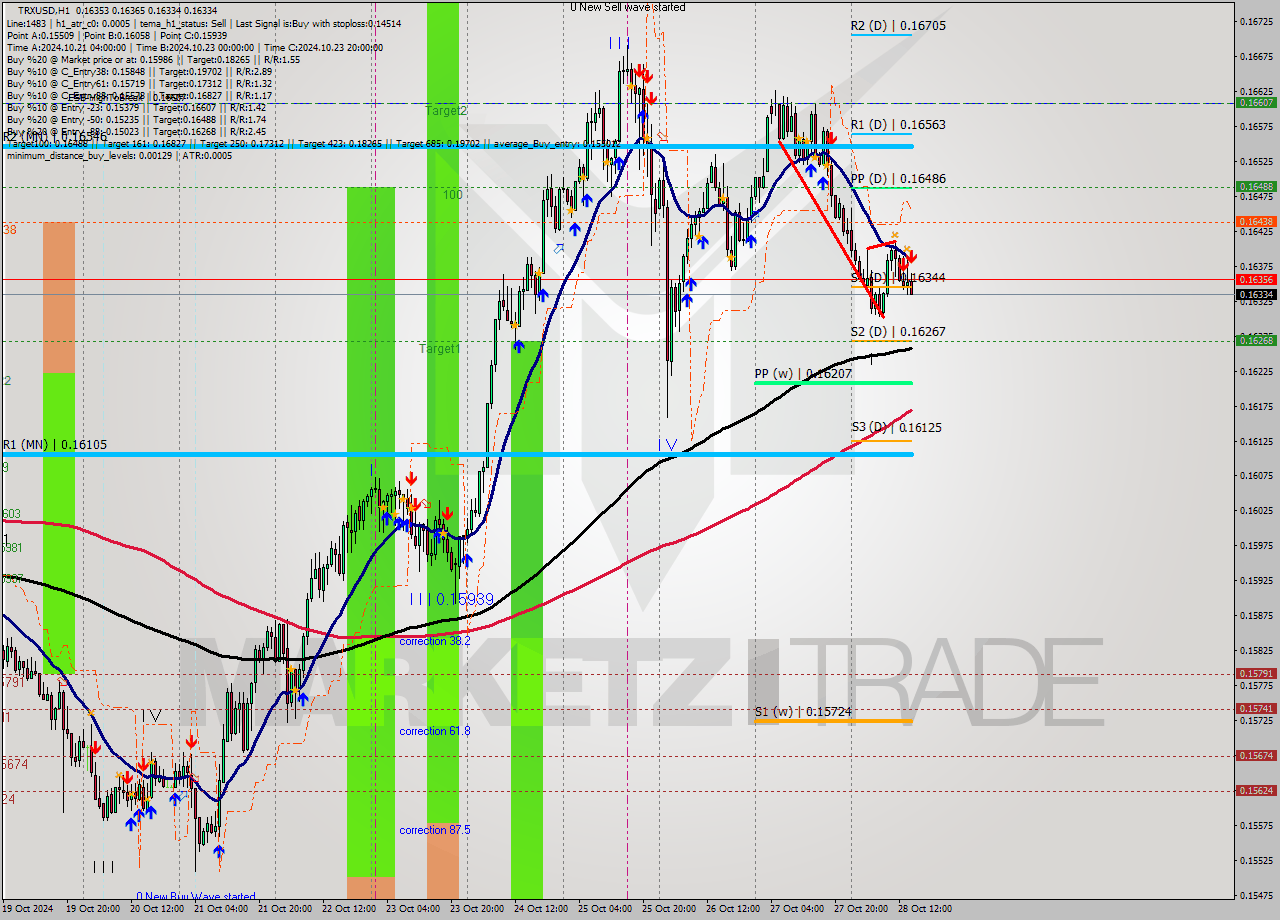Image resolution: width=1280 pixels, height=920 pixels.
Task: Click the '23 Oct 20:00' time axis label
Action: tap(477, 909)
